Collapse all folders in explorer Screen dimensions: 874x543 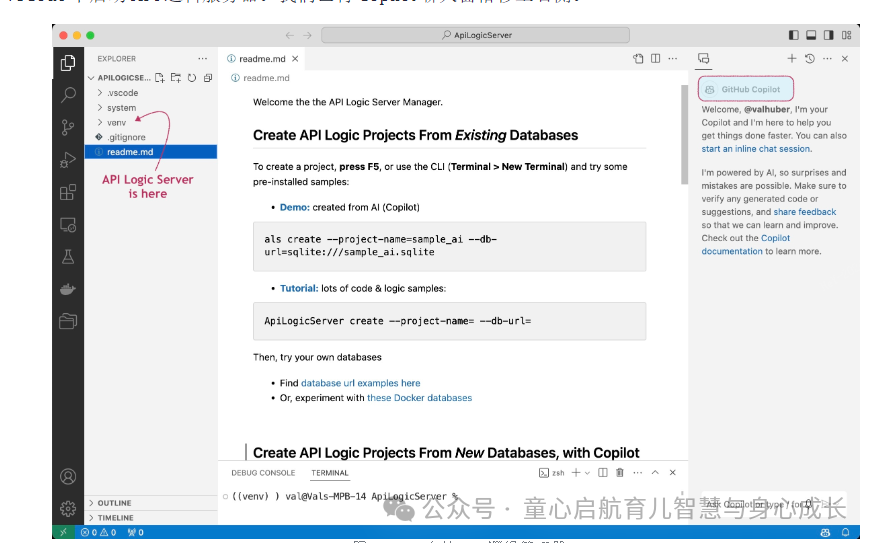(x=208, y=77)
